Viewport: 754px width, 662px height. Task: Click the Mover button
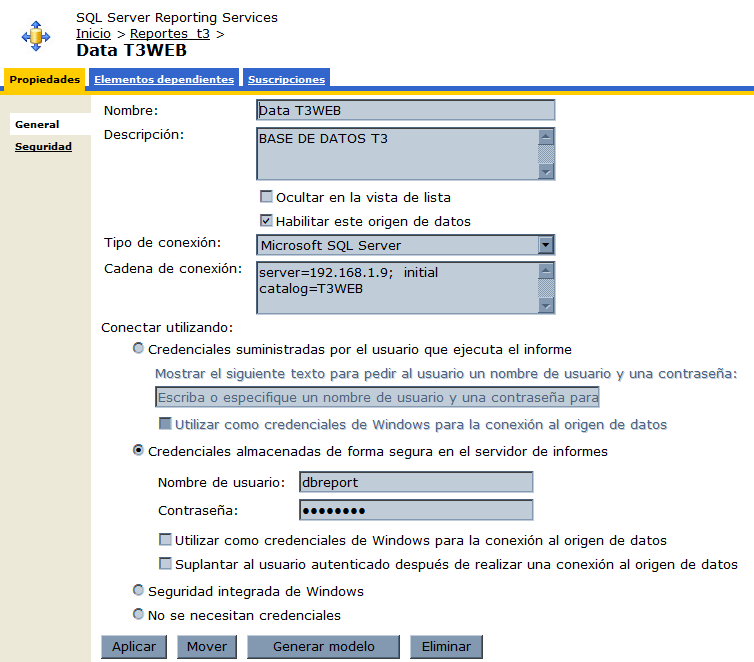[x=207, y=647]
